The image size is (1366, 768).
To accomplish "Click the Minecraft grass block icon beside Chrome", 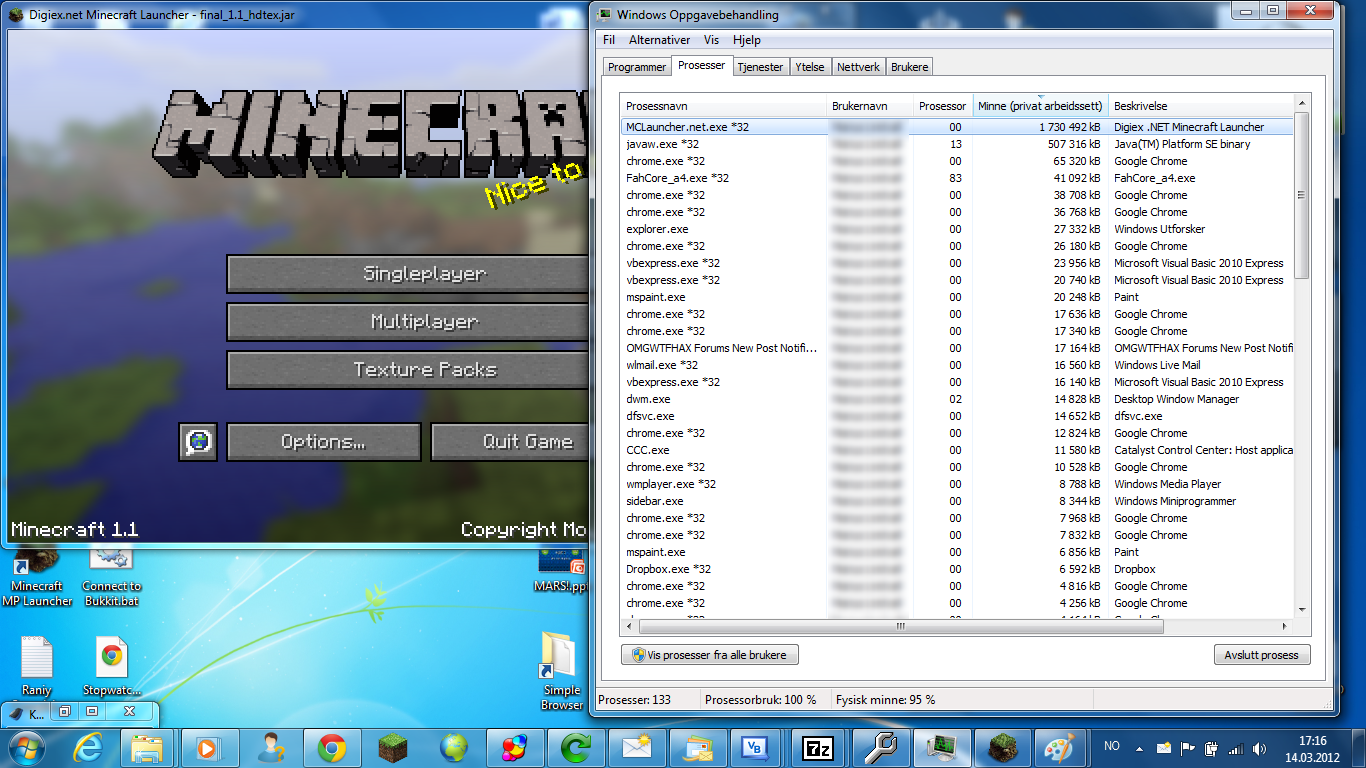I will click(x=393, y=747).
